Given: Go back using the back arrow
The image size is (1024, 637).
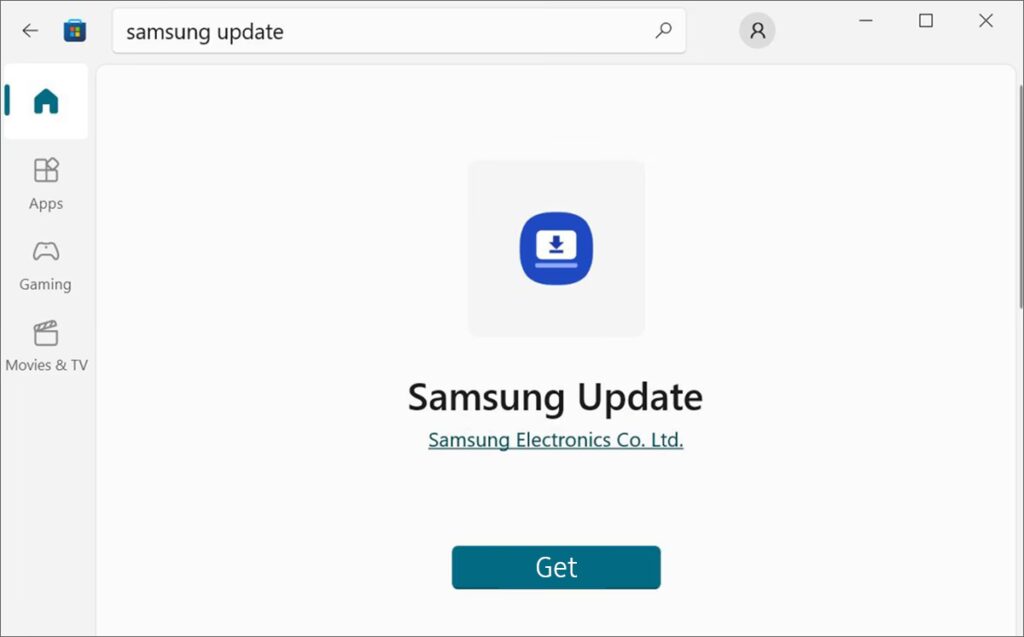Looking at the screenshot, I should click(30, 31).
